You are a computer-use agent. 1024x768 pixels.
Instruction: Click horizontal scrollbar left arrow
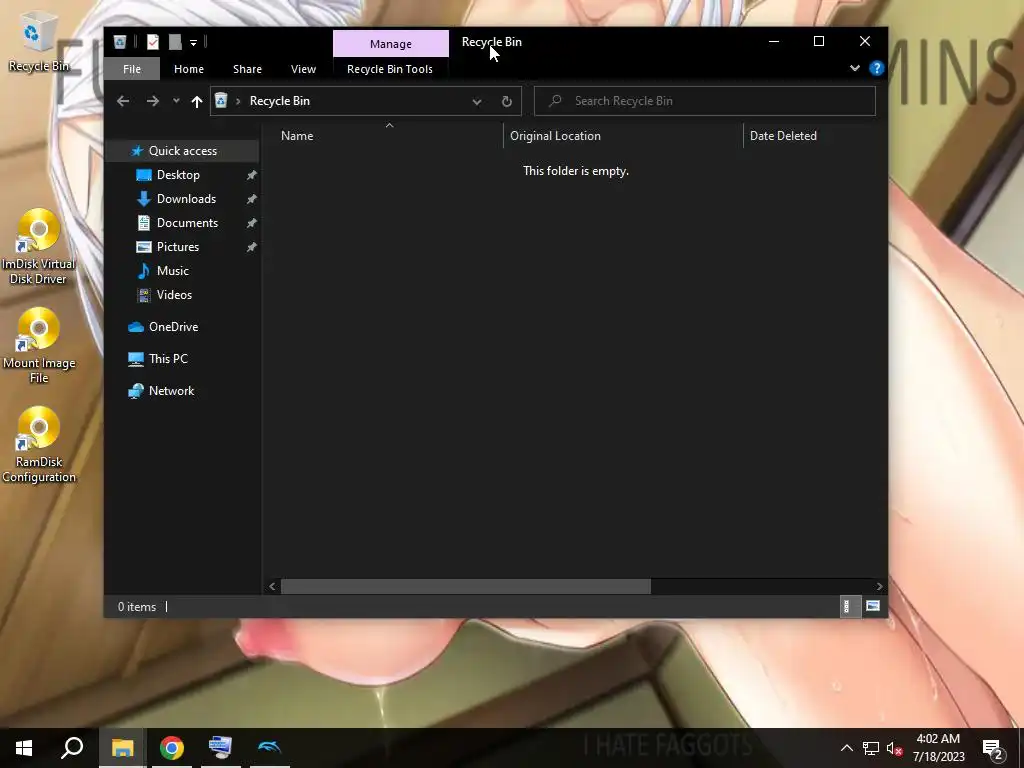point(272,586)
